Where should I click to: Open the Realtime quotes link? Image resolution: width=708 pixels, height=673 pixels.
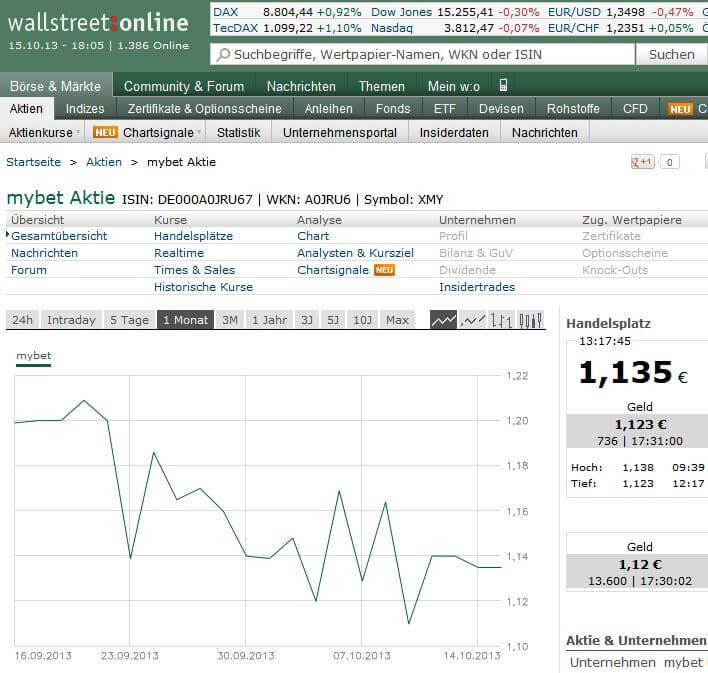point(179,253)
